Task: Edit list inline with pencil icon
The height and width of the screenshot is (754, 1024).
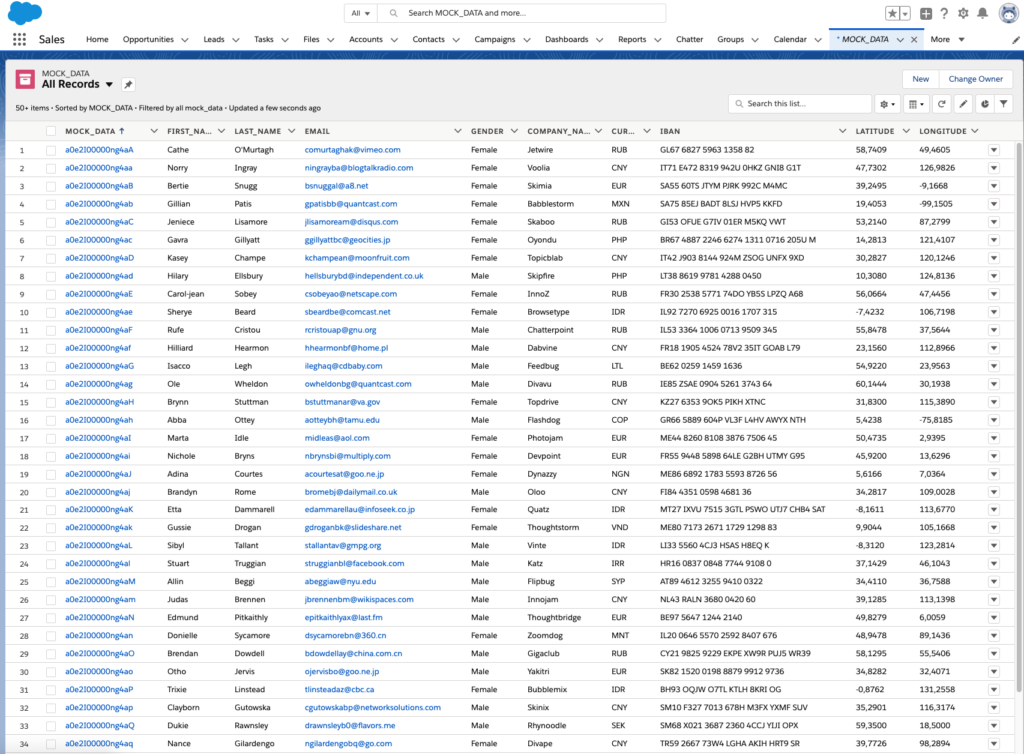Action: pos(963,104)
